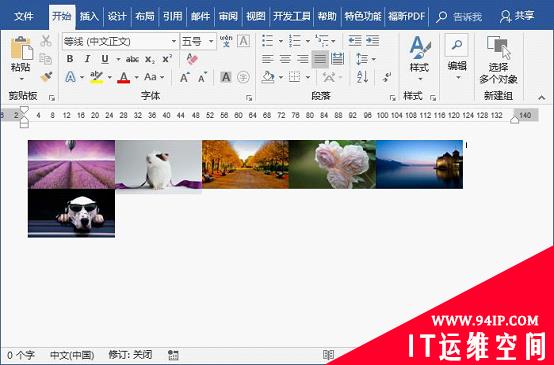Decrease paragraph indent
The height and width of the screenshot is (365, 554).
point(355,41)
